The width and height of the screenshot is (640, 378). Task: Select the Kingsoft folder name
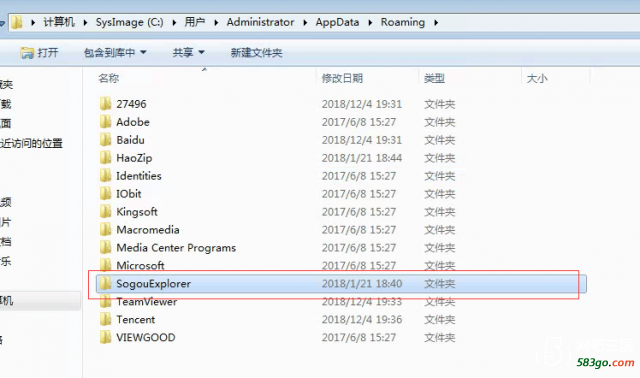coord(137,211)
